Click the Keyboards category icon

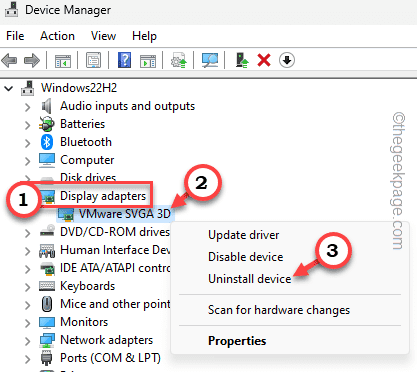tap(47, 286)
